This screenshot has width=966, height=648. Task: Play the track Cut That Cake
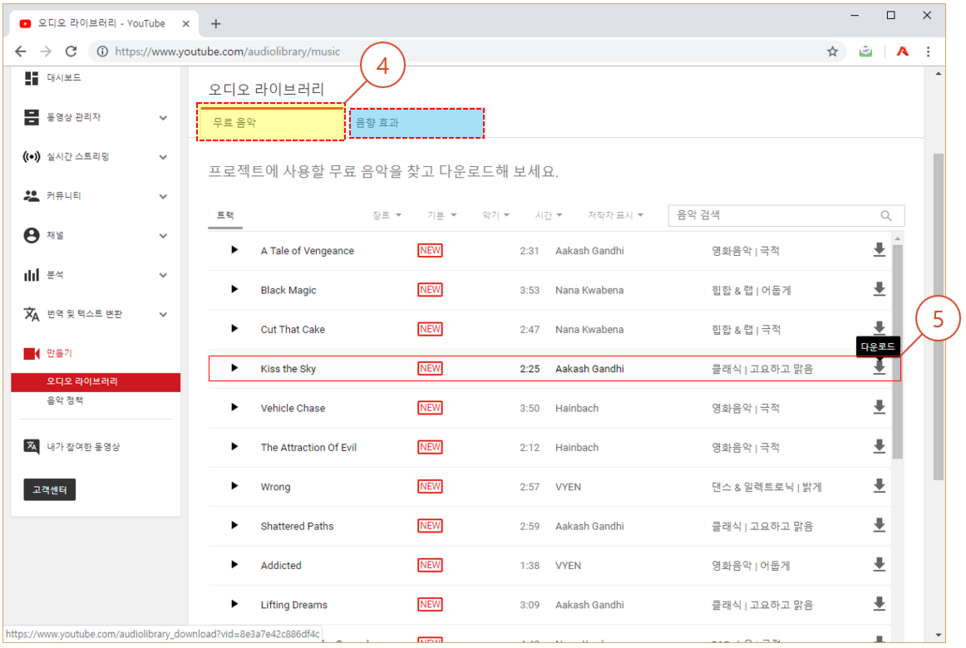(x=234, y=329)
